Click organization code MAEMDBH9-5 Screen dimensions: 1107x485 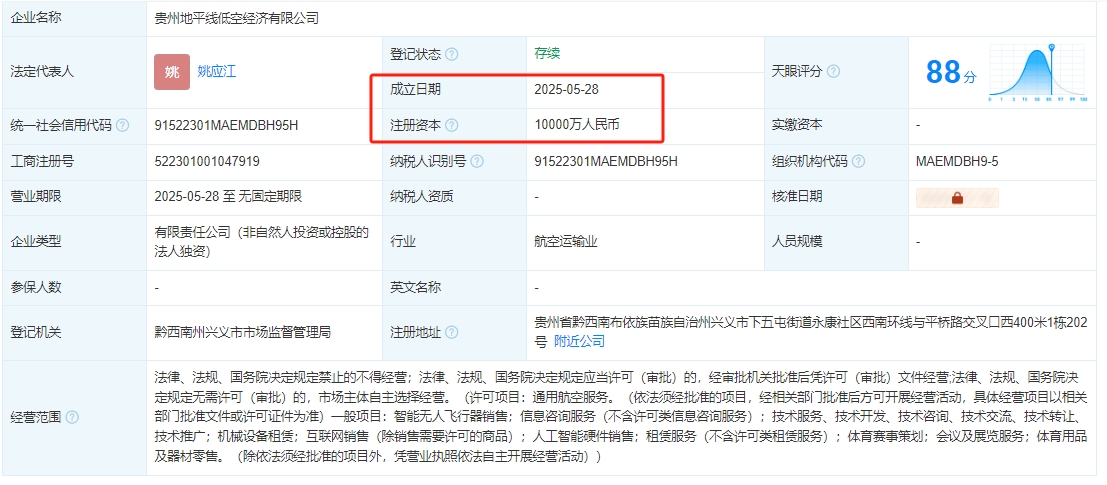tap(957, 162)
